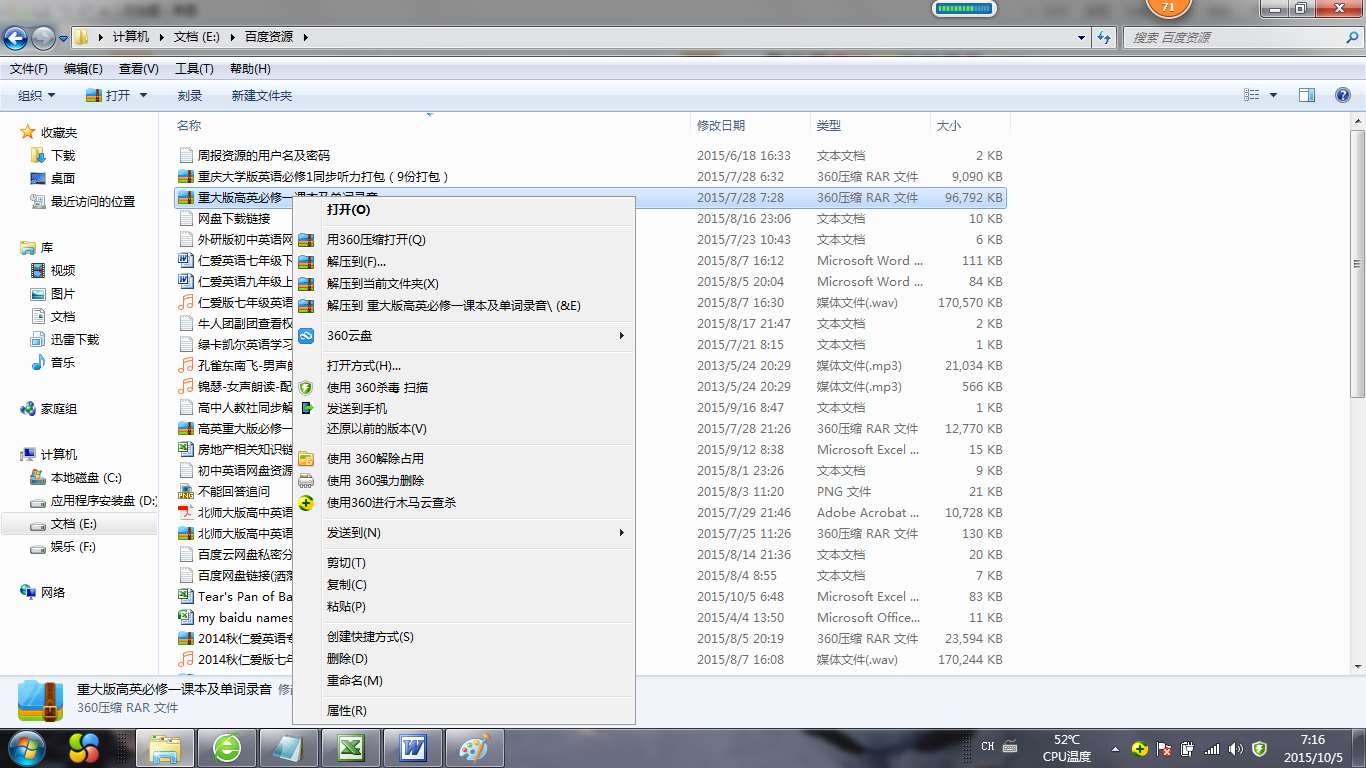Image resolution: width=1366 pixels, height=768 pixels.
Task: Click the change view icon in toolbar
Action: tap(1252, 95)
